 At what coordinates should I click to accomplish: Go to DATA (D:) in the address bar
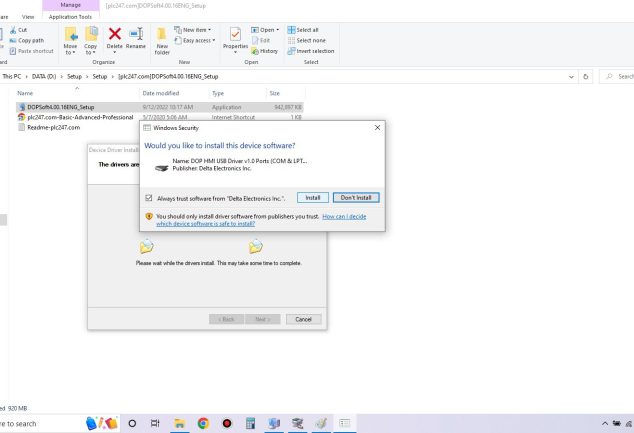(44, 76)
